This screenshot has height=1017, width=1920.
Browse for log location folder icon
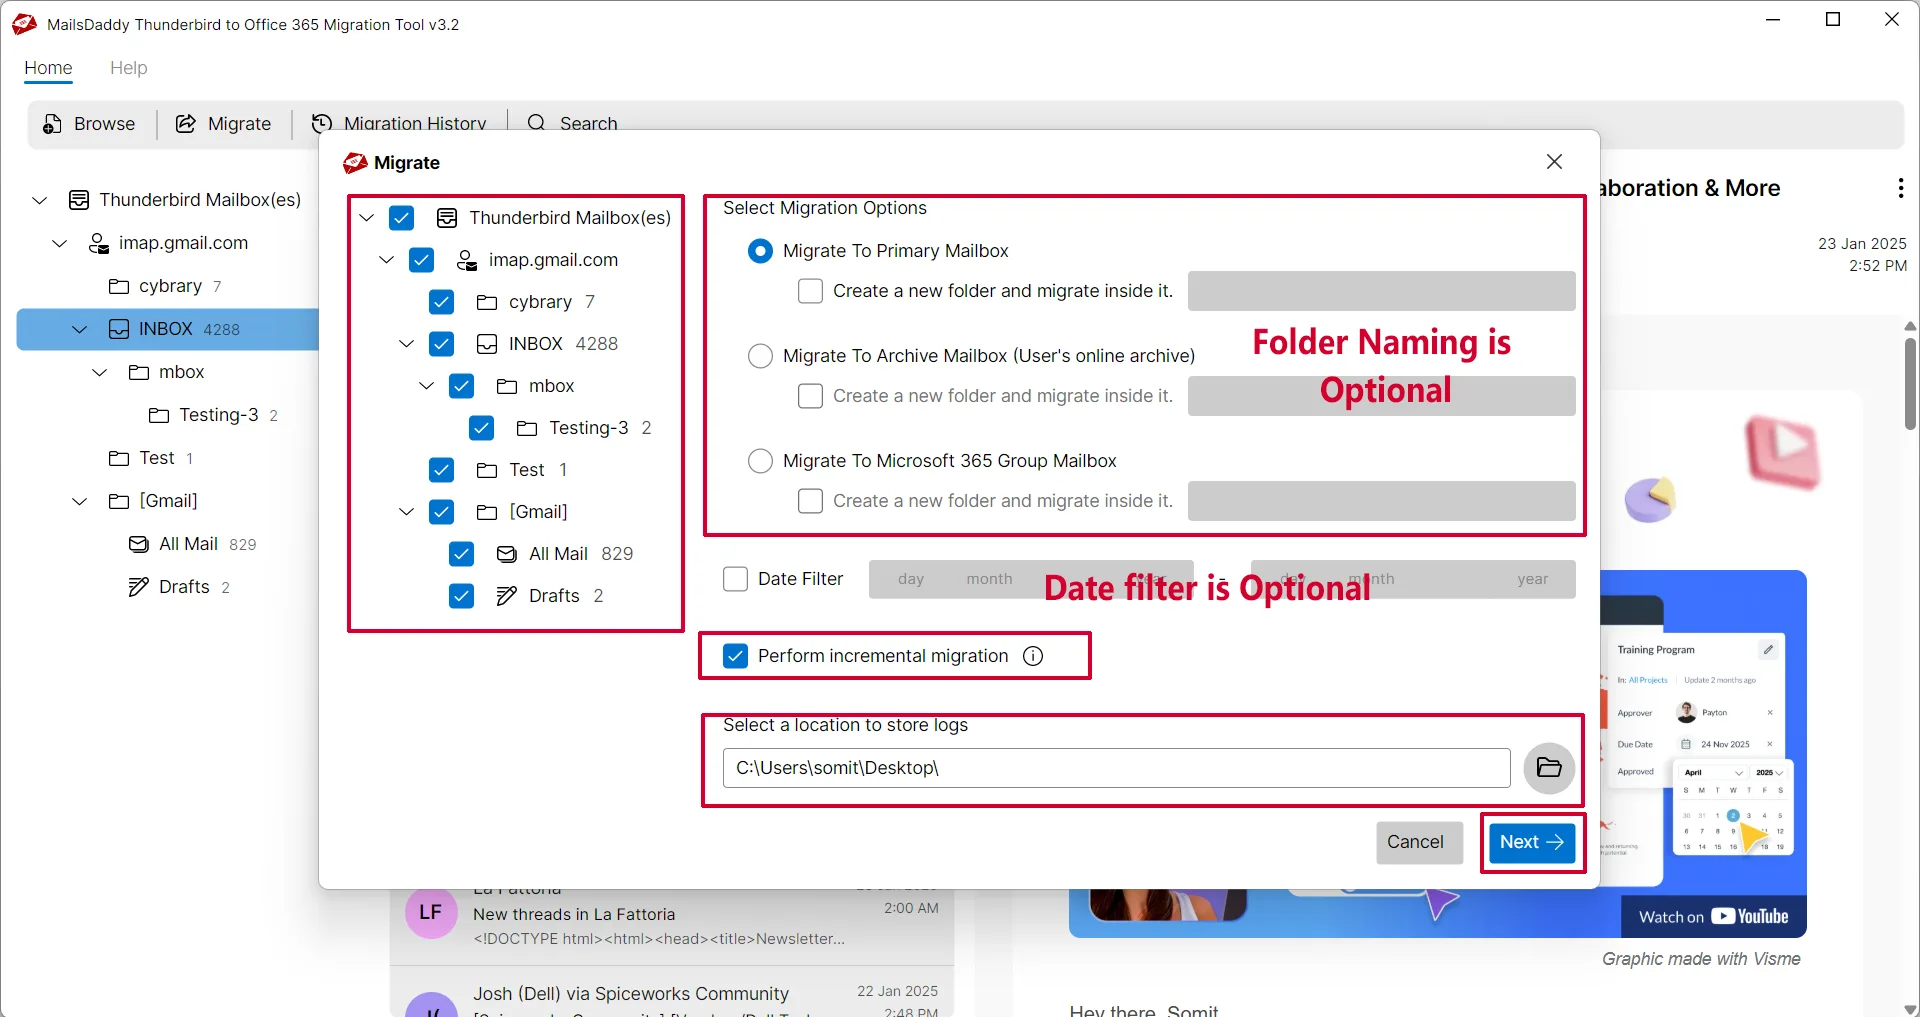(x=1549, y=768)
